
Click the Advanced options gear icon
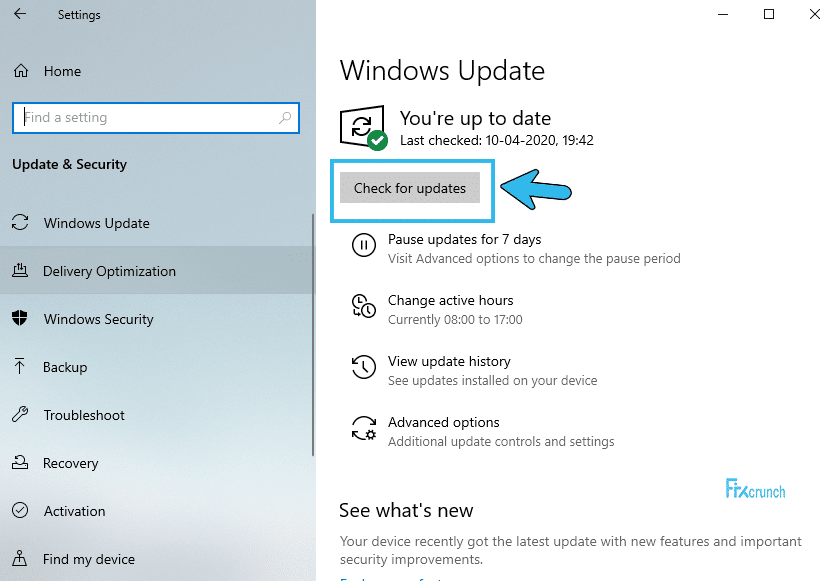(364, 428)
